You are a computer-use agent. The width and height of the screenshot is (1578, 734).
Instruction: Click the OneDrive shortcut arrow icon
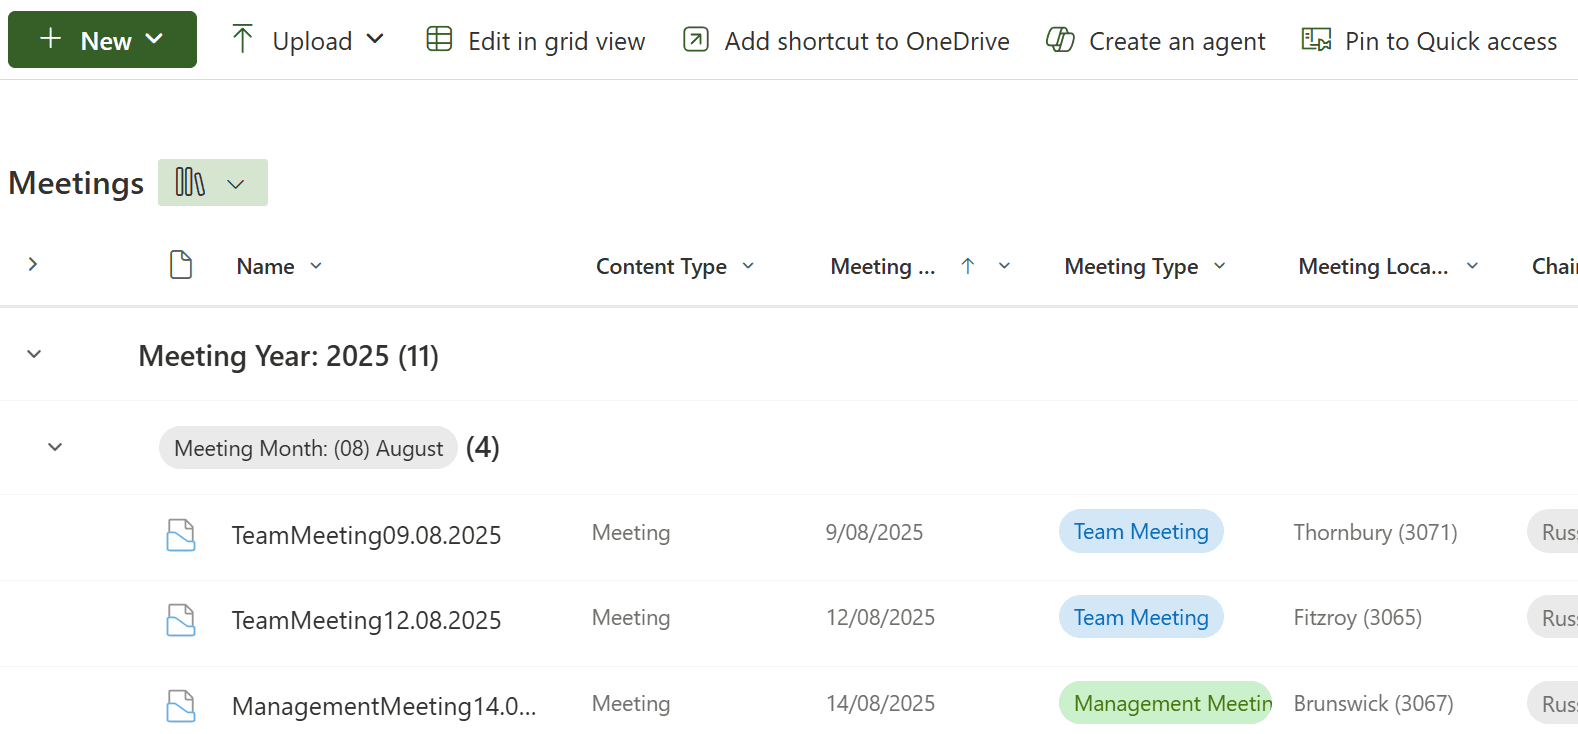click(x=695, y=39)
